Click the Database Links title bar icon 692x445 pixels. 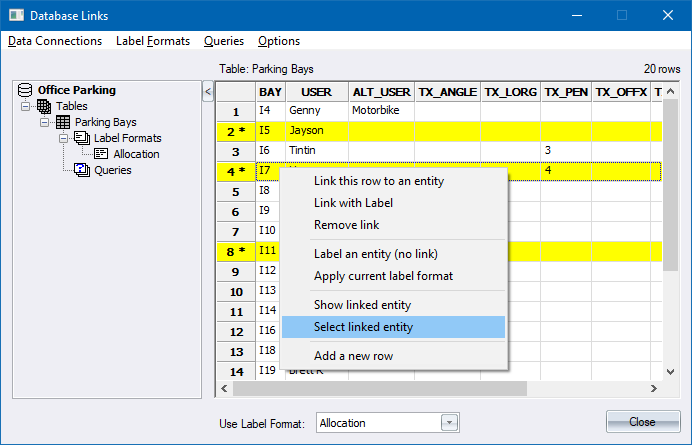[15, 16]
